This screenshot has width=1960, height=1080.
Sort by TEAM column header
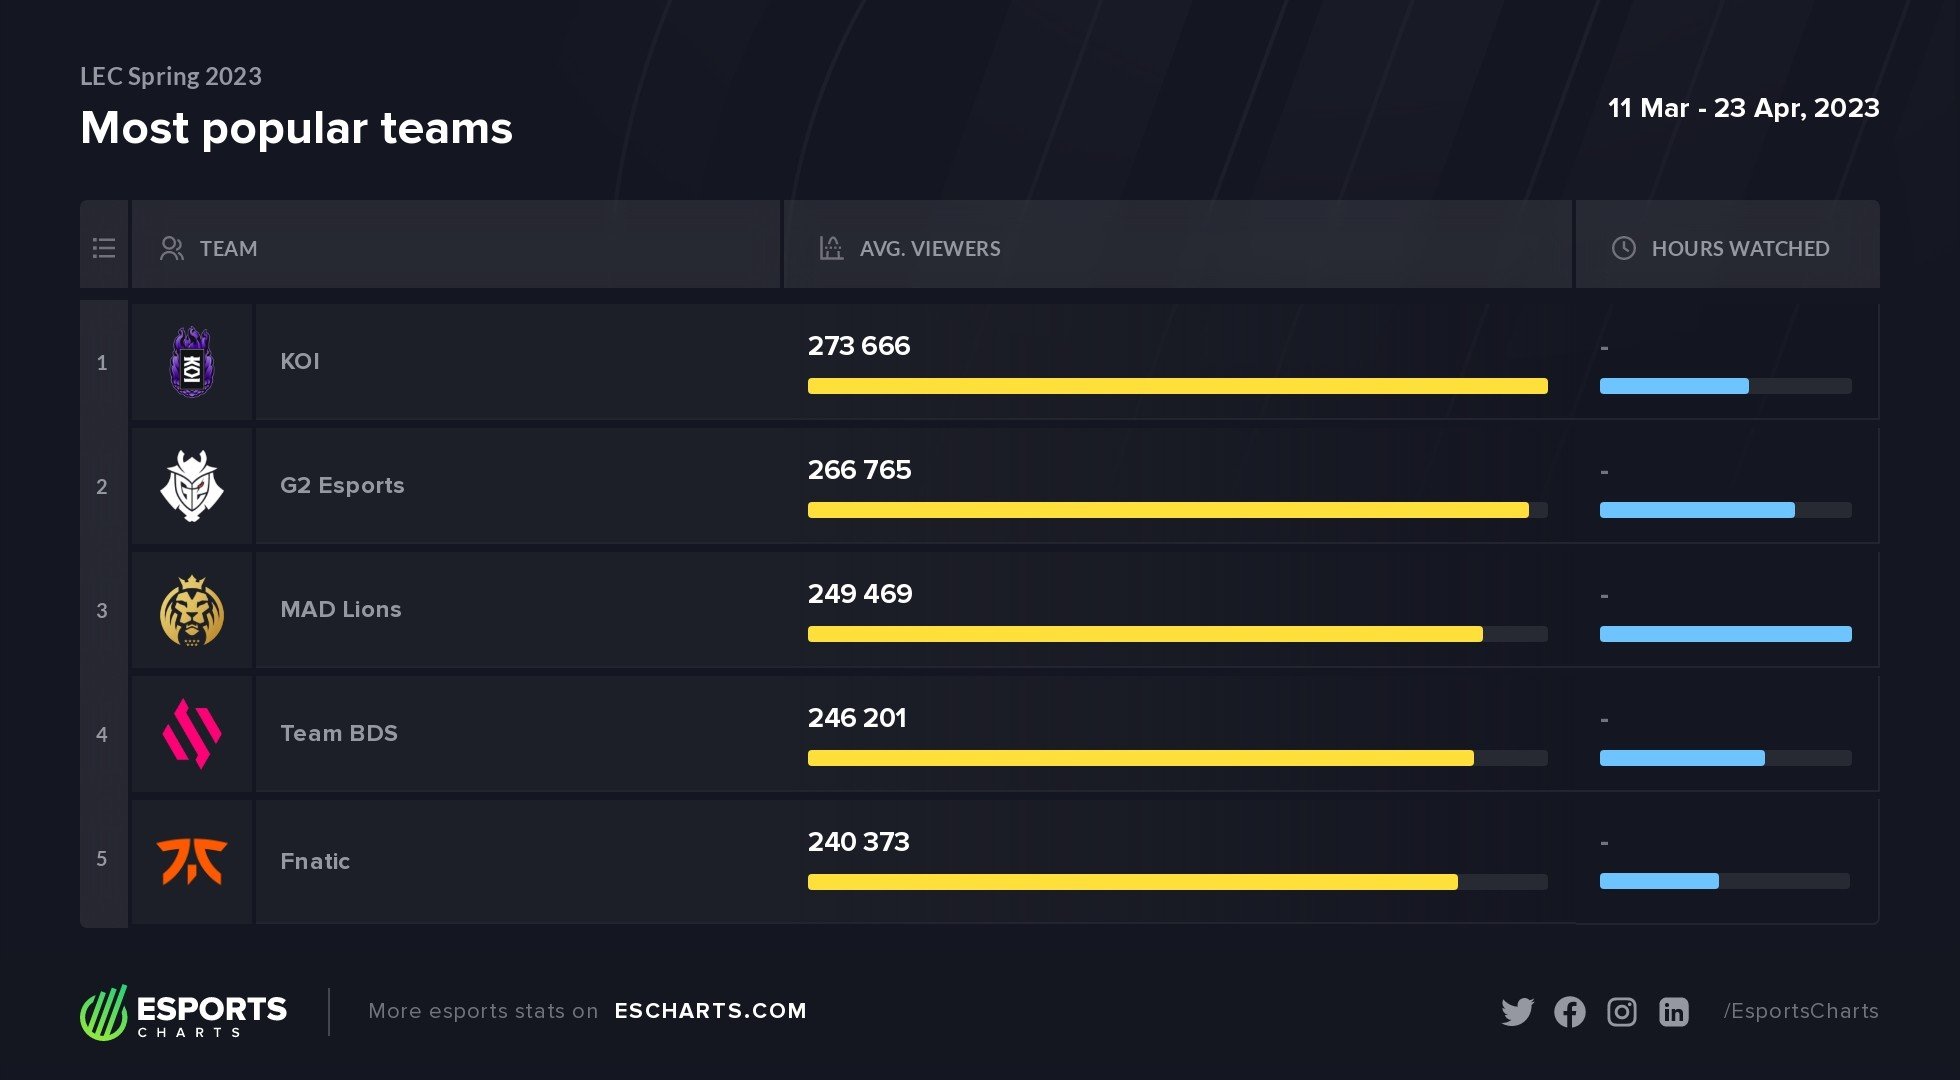pos(228,248)
